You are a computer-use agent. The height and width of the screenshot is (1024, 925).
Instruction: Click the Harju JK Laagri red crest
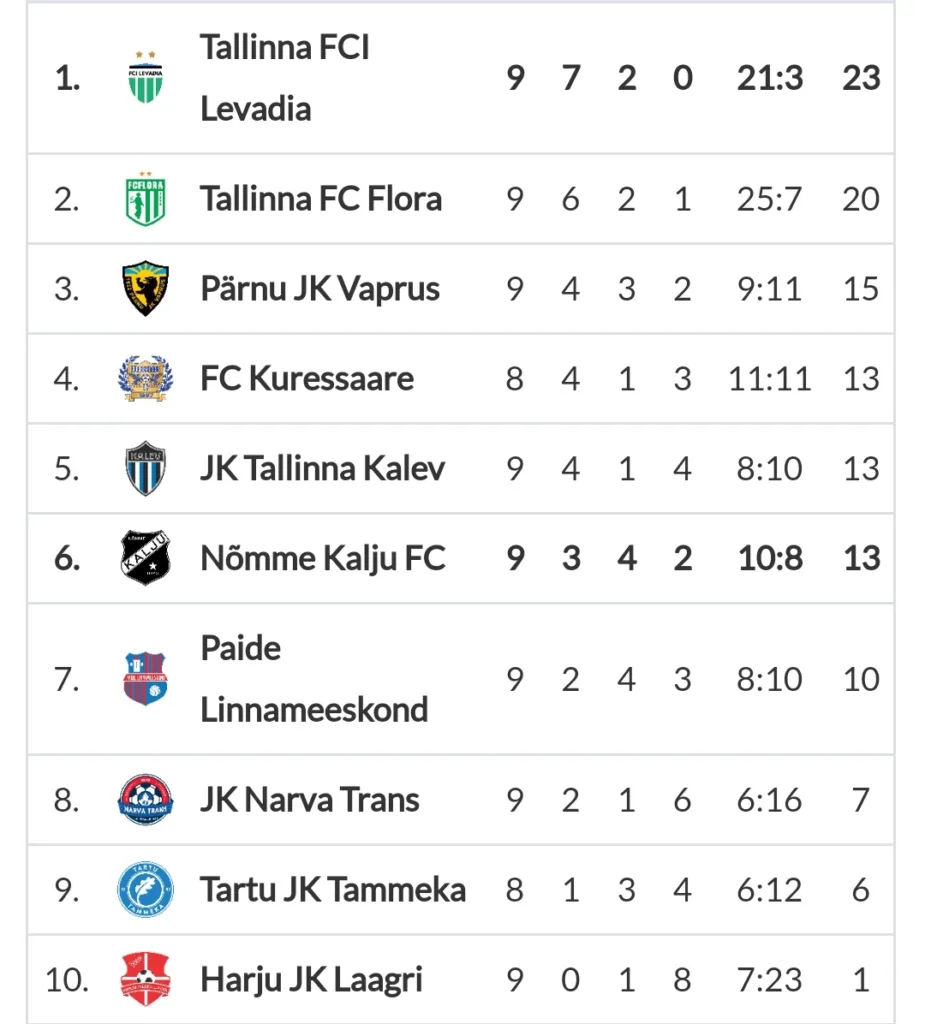pos(145,979)
